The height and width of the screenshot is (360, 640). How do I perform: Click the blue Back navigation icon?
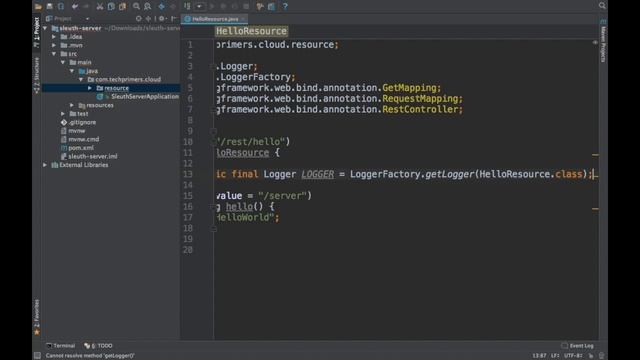tap(162, 6)
